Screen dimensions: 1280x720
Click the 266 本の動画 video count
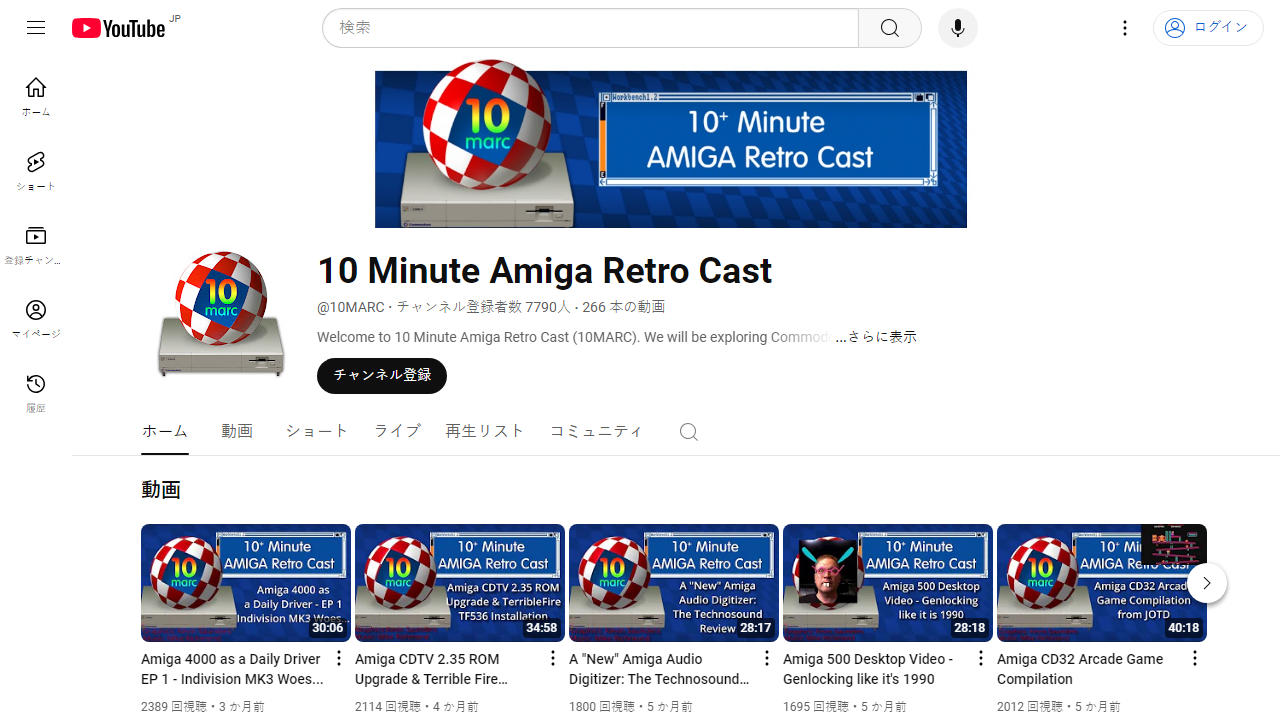tap(624, 307)
